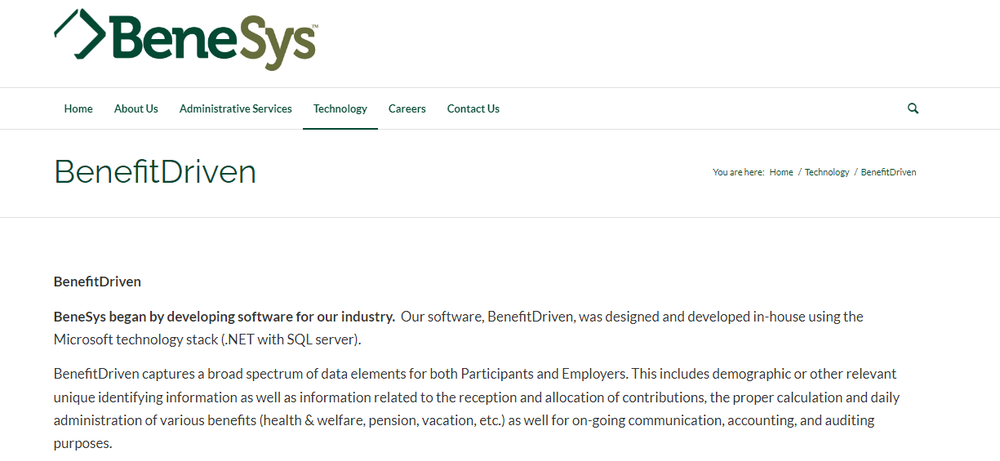Click the BeneSys logo arrow emblem
Image resolution: width=1000 pixels, height=461 pixels.
pos(80,33)
